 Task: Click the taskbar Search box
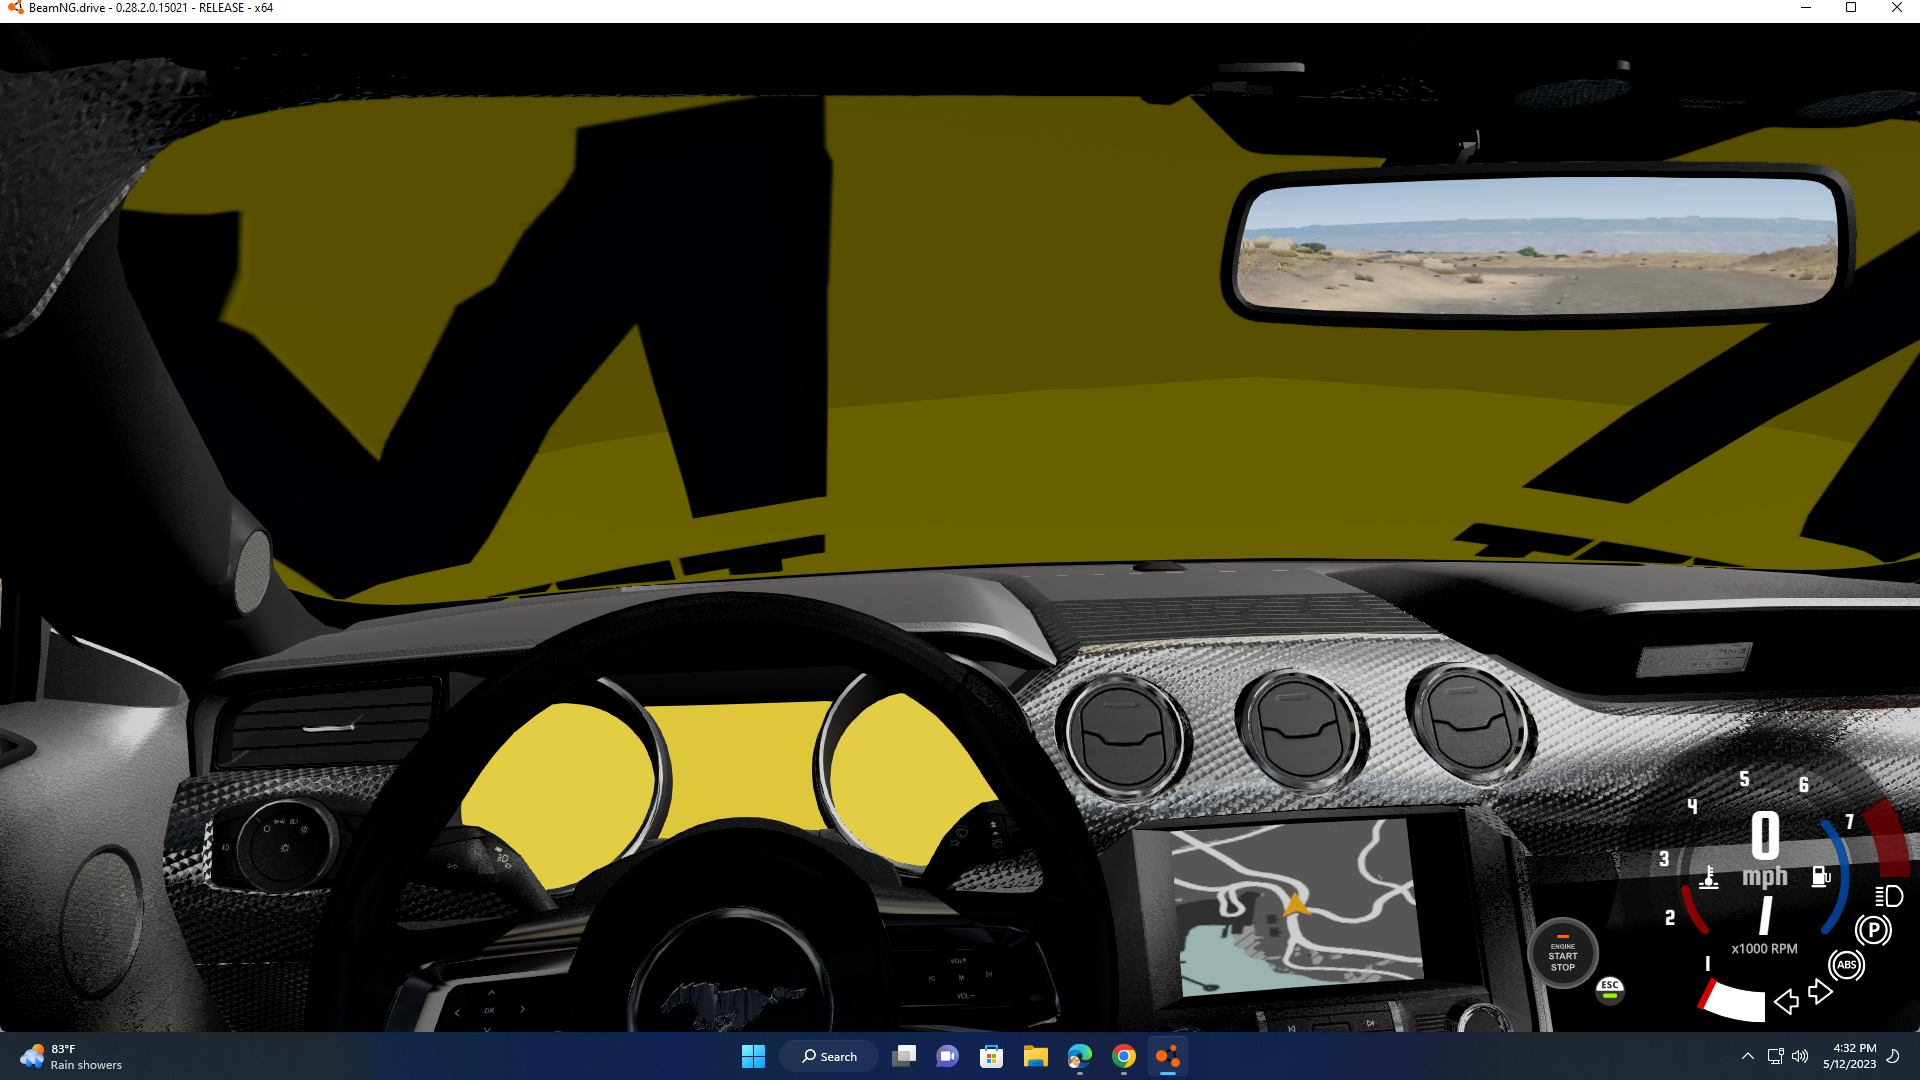coord(829,1056)
